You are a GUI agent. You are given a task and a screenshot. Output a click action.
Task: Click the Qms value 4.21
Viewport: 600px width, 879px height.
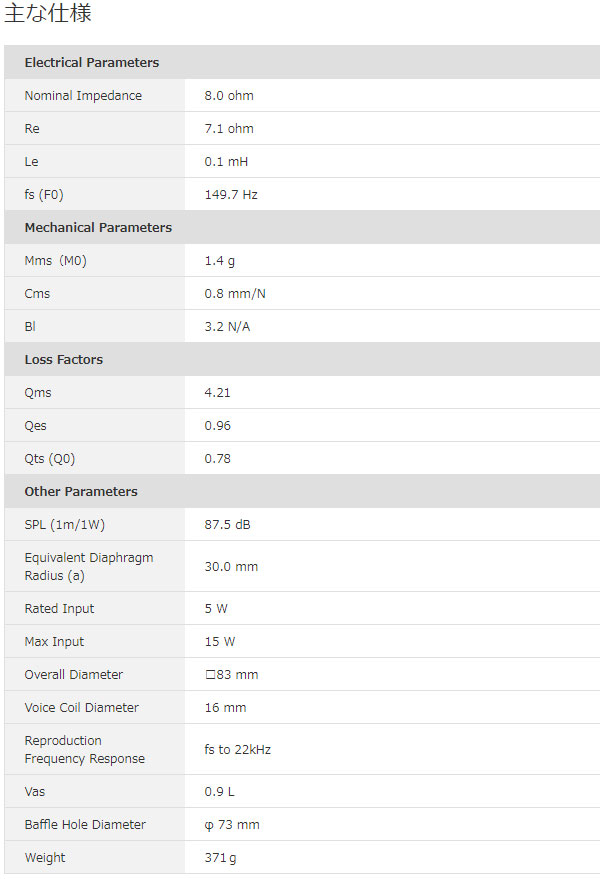(217, 393)
